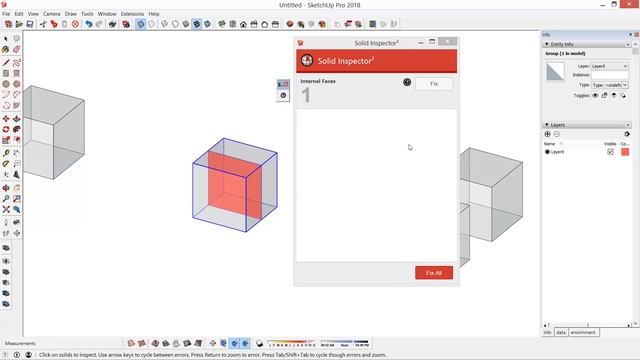Toggle Layer0 Visible checkbox
Viewport: 640px width, 360px height.
pyautogui.click(x=610, y=152)
